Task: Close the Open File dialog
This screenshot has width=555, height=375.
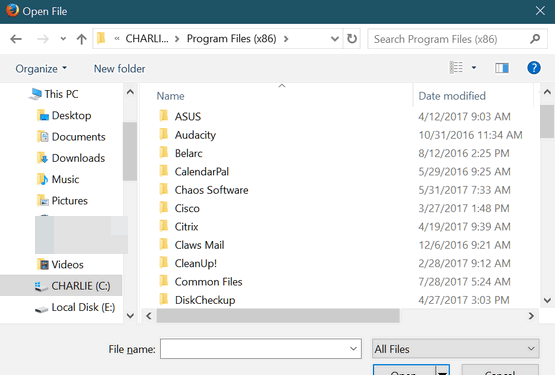Action: tap(540, 11)
